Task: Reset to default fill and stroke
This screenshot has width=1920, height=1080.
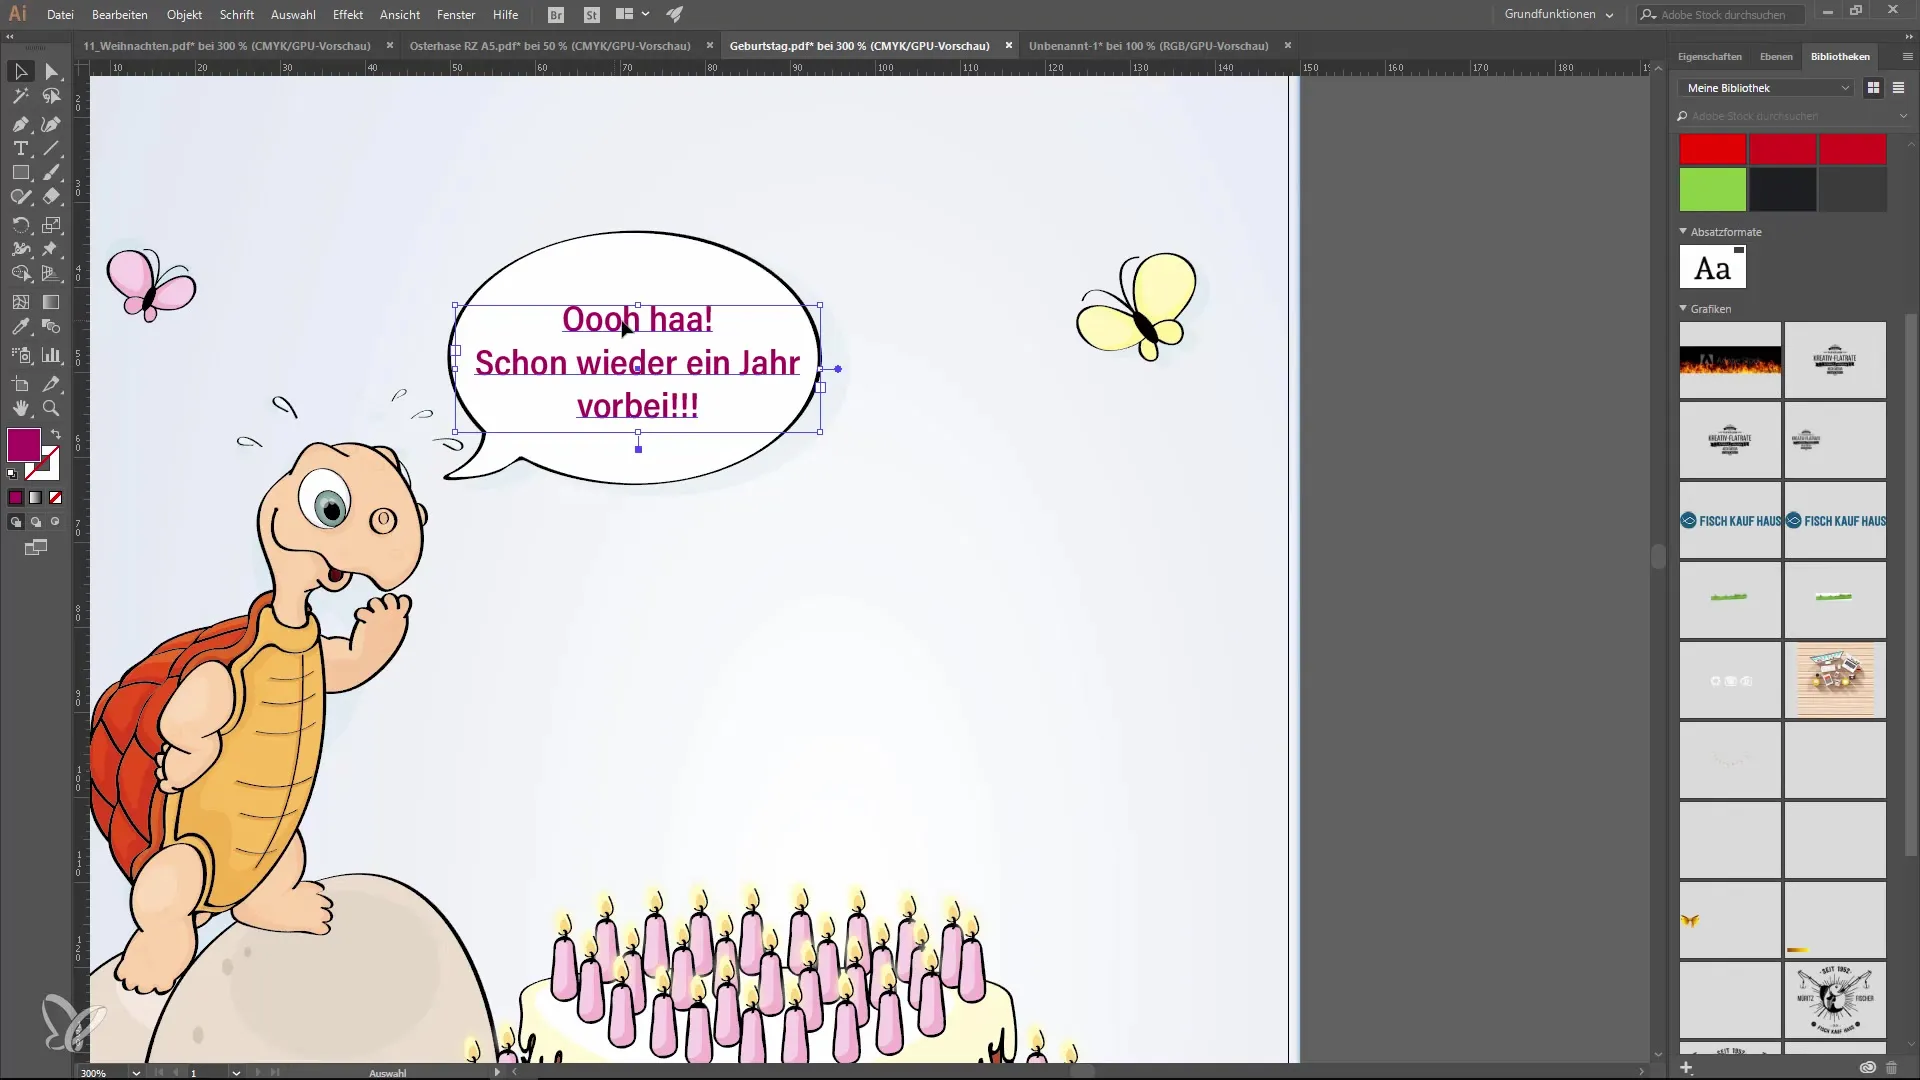Action: pyautogui.click(x=12, y=474)
